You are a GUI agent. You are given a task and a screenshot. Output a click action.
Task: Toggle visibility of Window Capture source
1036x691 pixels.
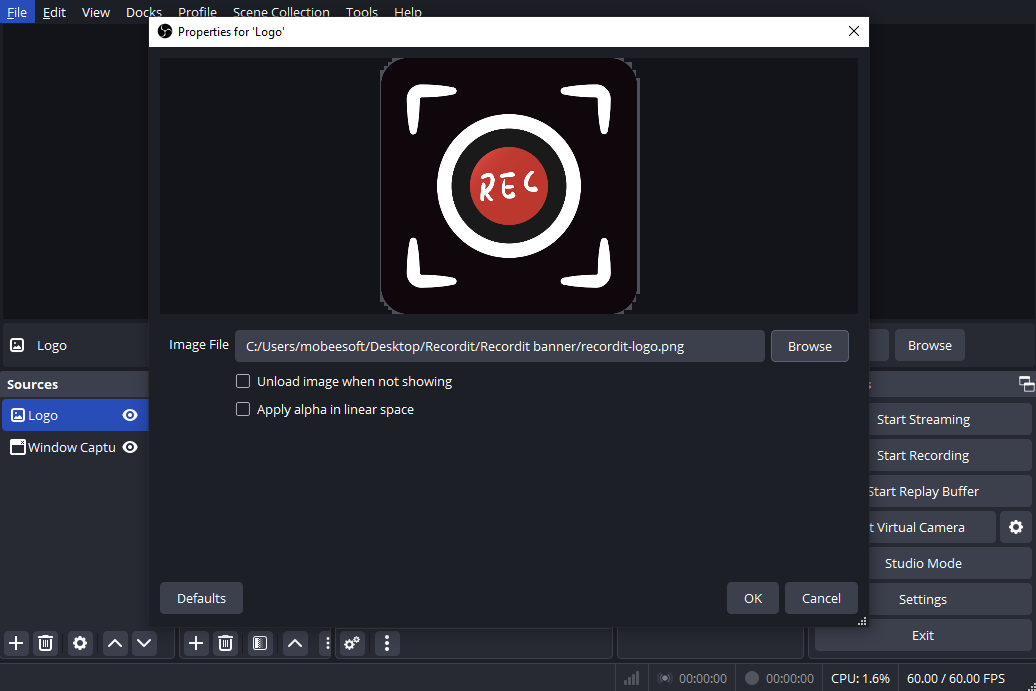coord(130,447)
